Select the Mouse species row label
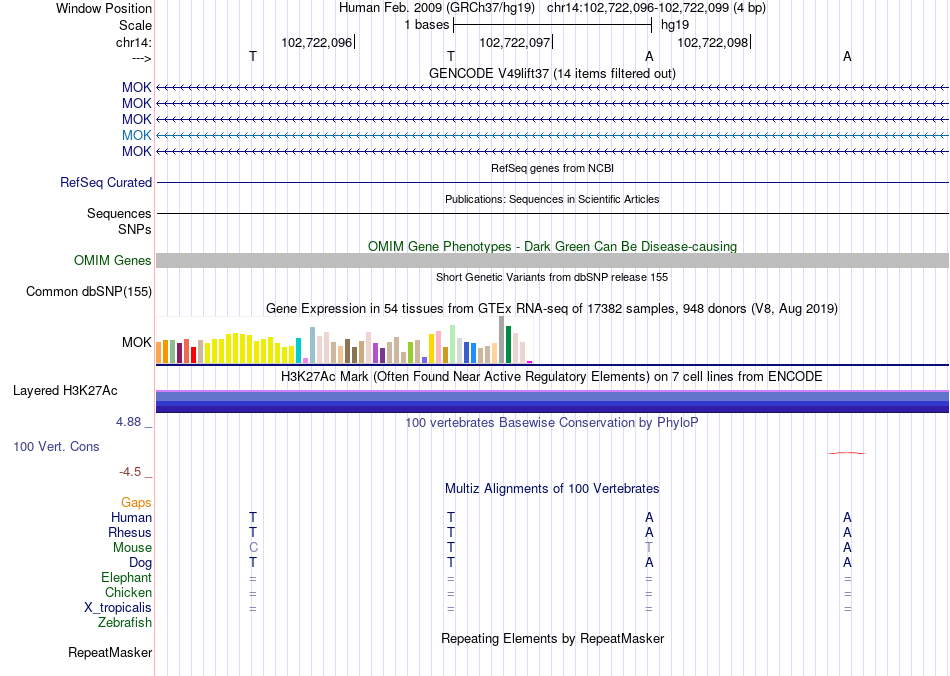 coord(132,548)
